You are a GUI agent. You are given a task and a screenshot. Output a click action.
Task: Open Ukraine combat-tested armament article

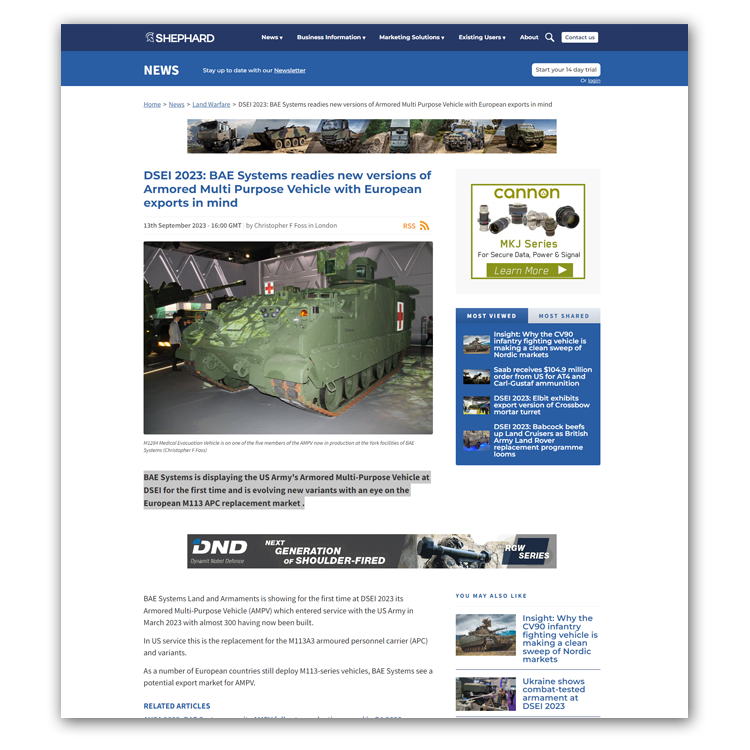[x=553, y=694]
